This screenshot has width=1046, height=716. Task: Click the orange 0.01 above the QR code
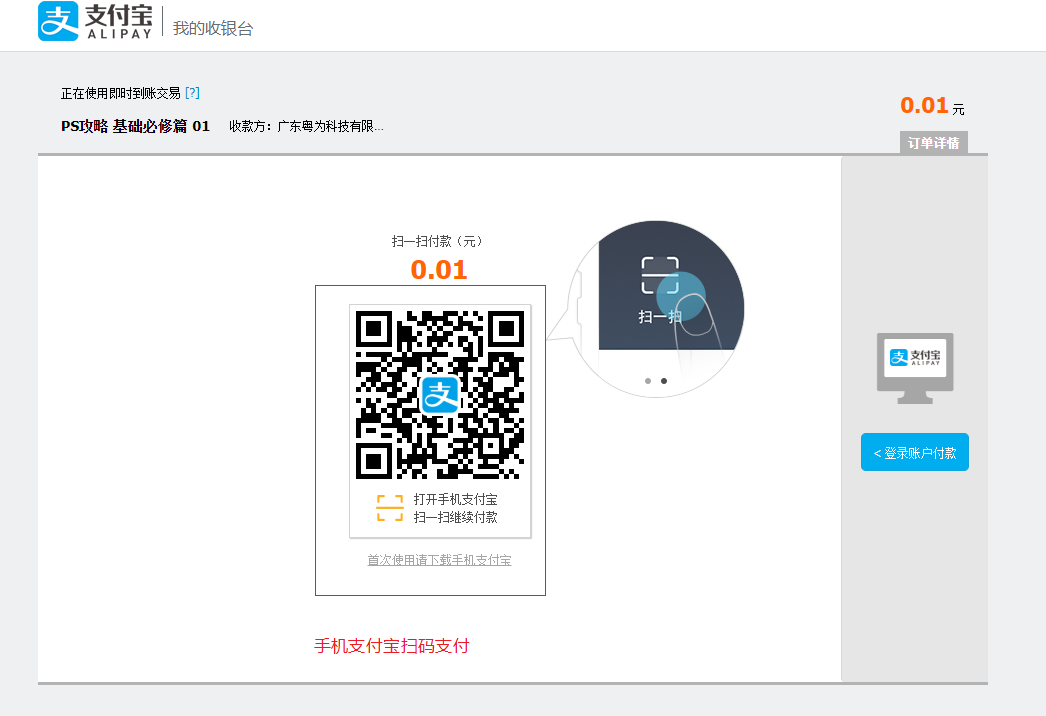439,270
